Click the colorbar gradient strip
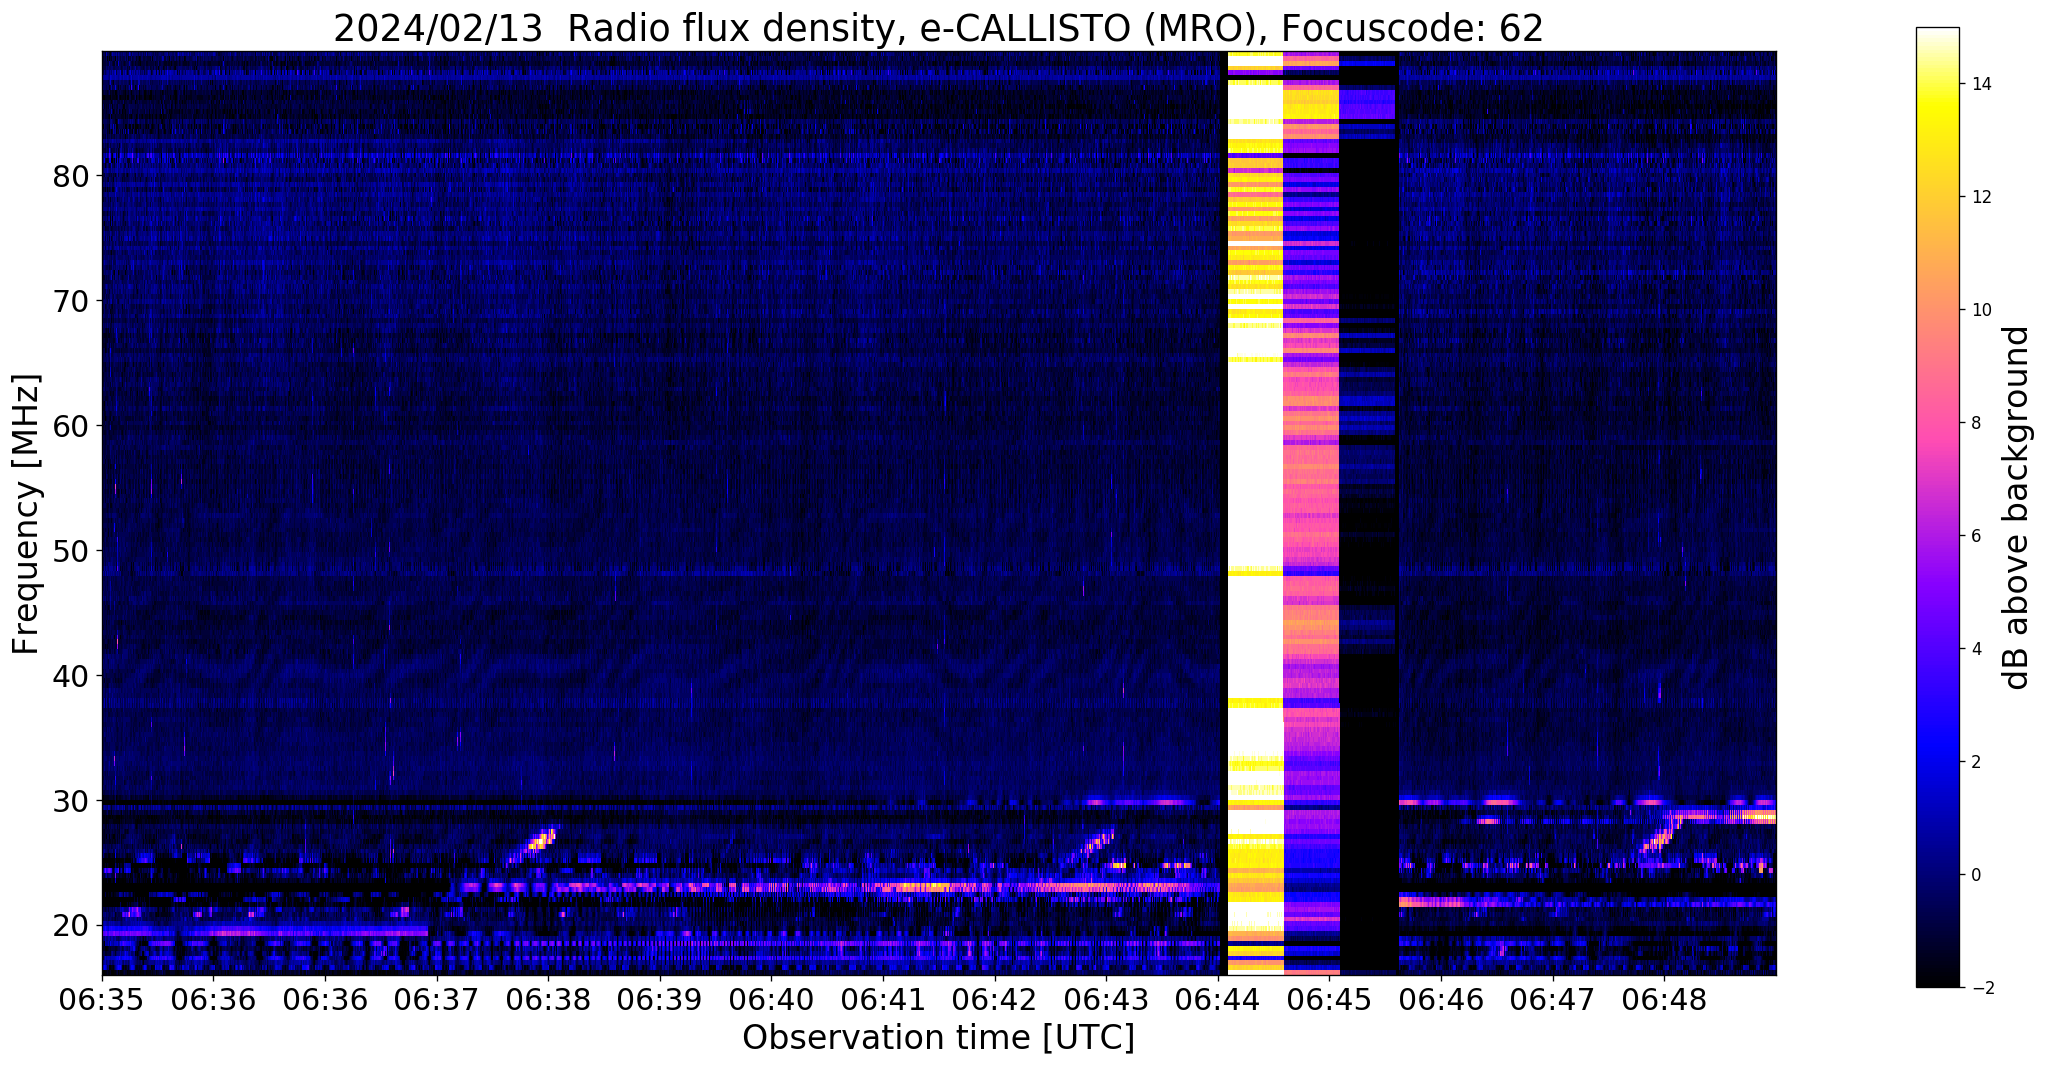 click(1937, 507)
